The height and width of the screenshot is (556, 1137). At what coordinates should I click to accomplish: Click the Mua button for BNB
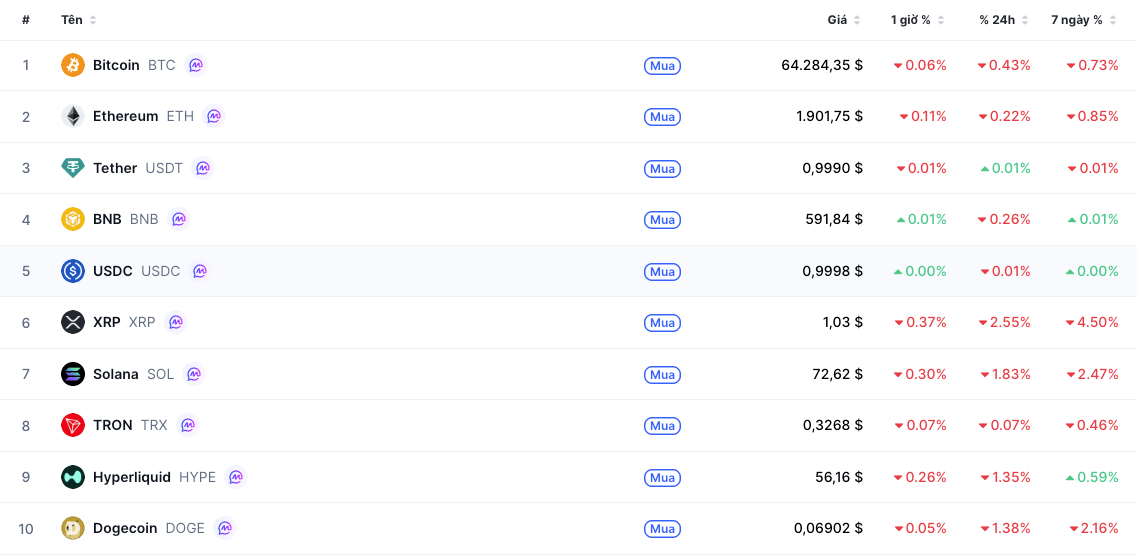click(x=662, y=220)
